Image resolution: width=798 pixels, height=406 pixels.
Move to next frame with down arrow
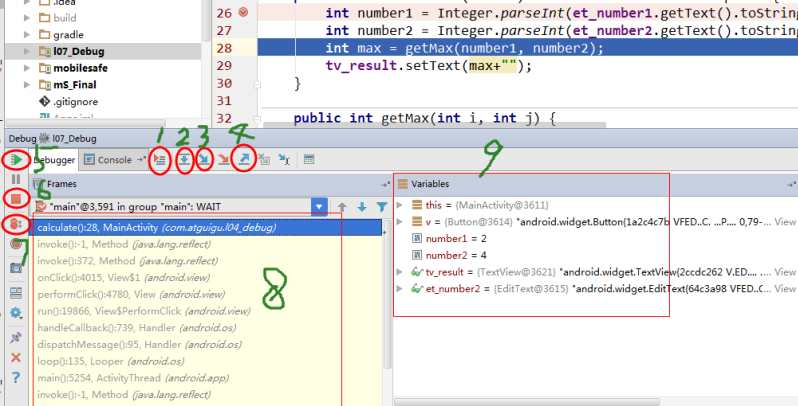pyautogui.click(x=362, y=207)
